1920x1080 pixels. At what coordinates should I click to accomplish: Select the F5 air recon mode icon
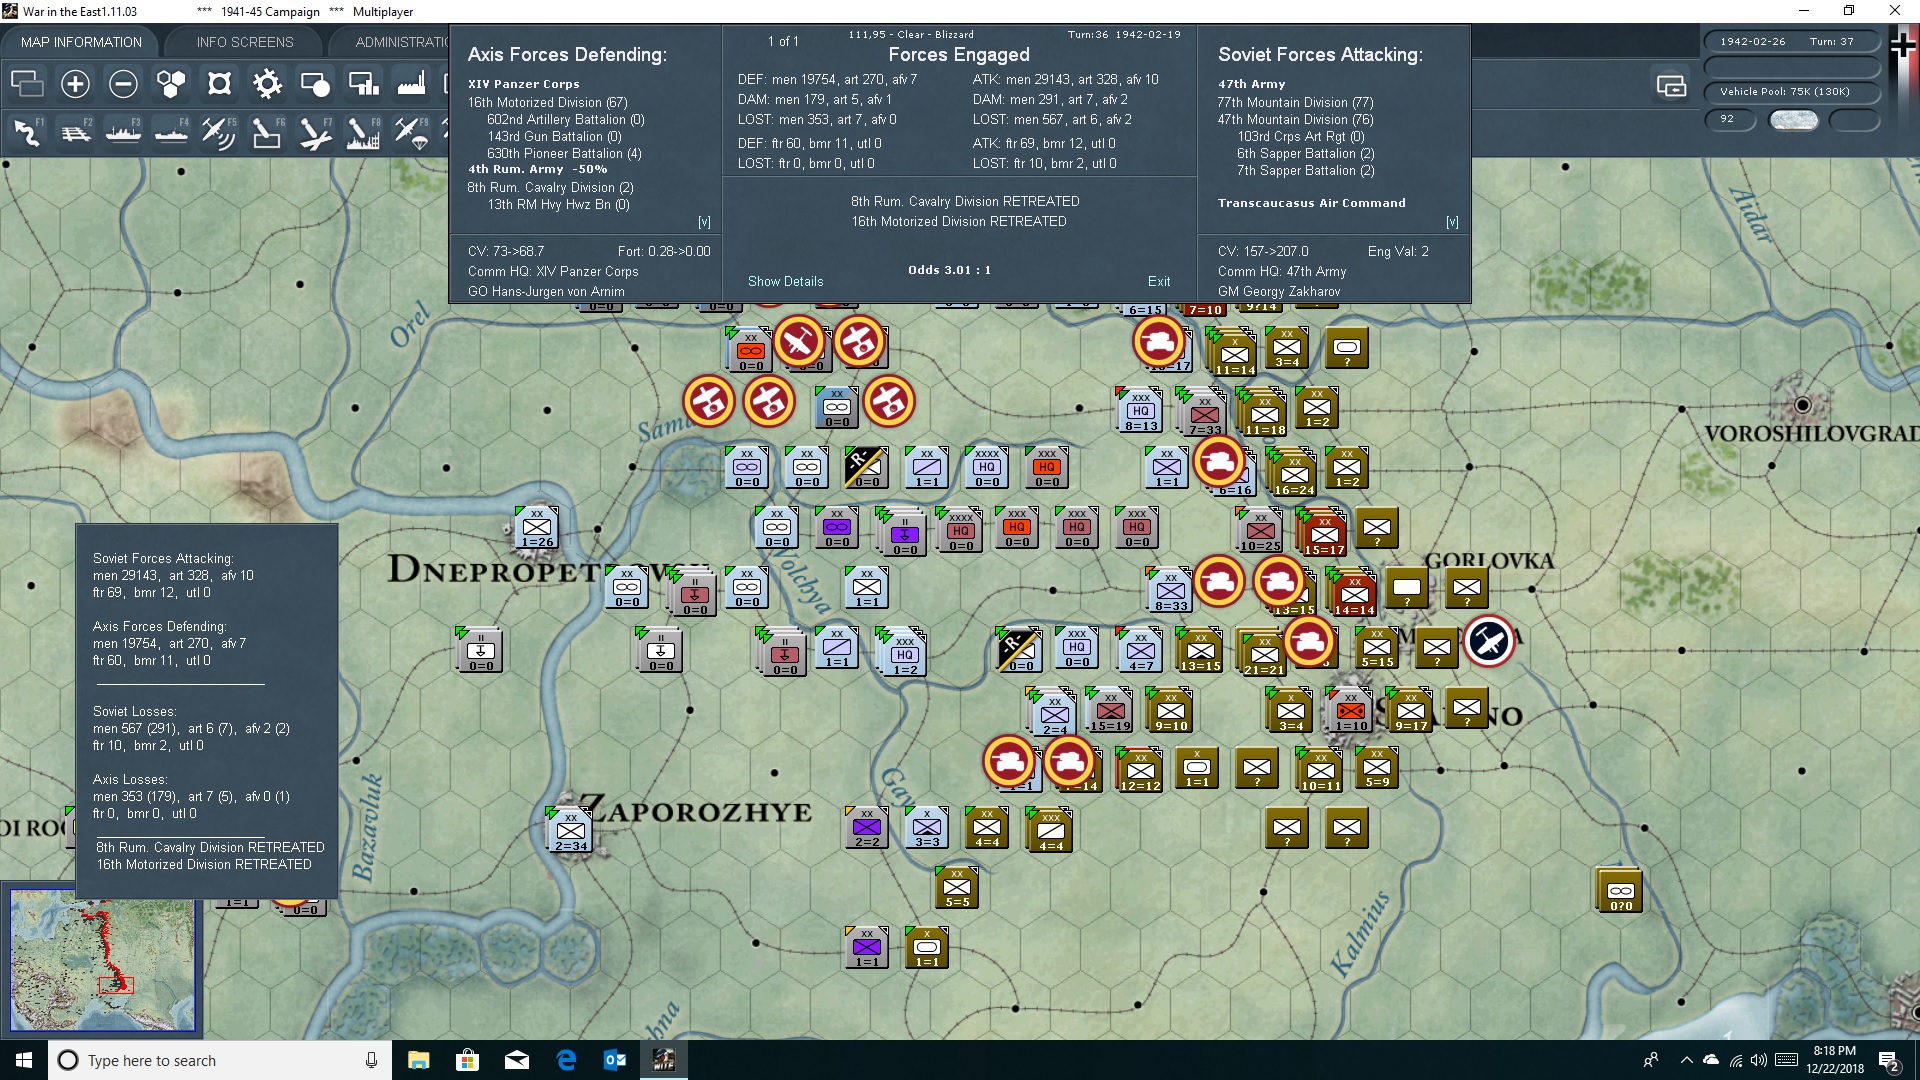218,133
